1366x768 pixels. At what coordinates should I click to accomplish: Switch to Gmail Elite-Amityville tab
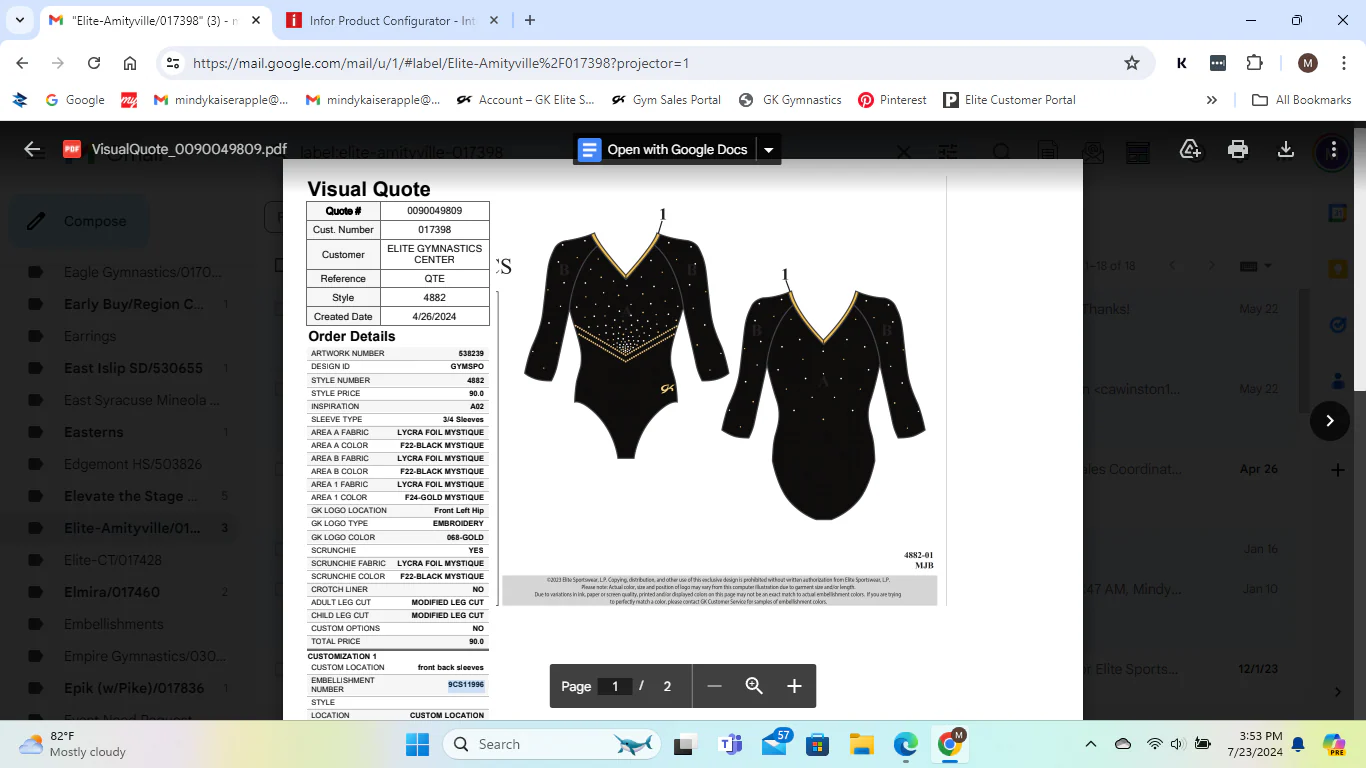point(155,20)
